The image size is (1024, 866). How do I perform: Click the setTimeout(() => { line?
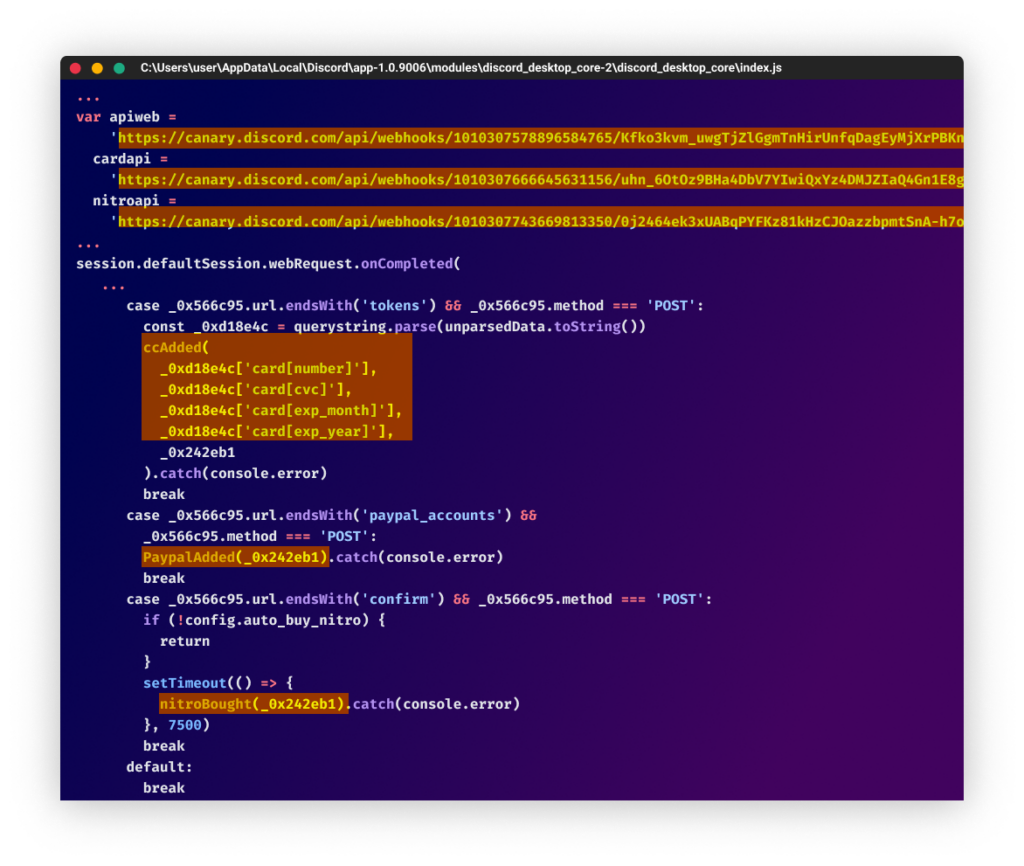(218, 683)
